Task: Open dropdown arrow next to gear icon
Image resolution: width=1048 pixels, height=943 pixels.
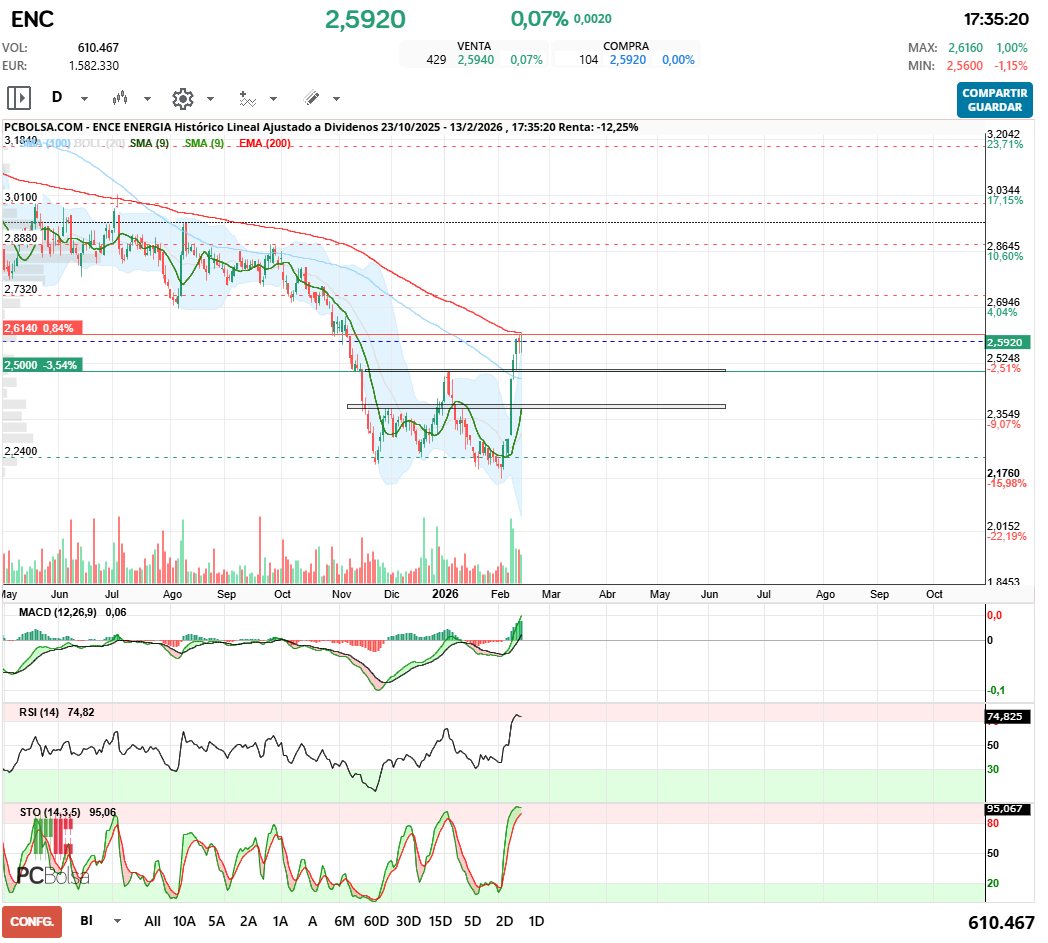Action: pyautogui.click(x=210, y=99)
